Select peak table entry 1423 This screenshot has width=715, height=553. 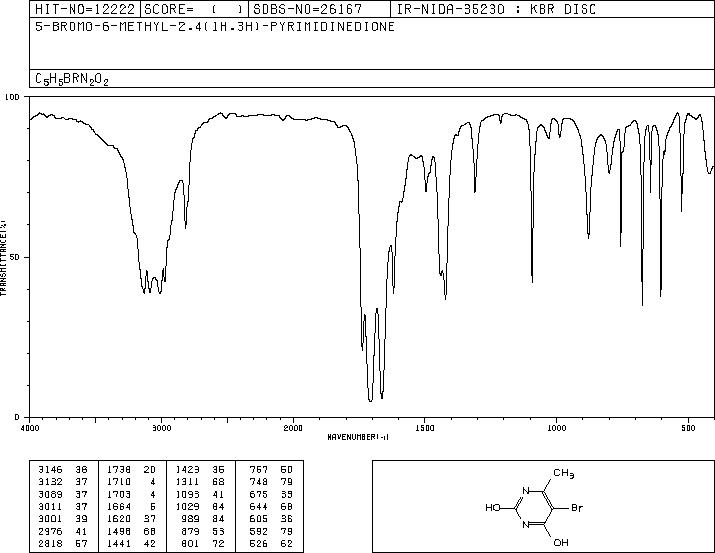tap(200, 469)
